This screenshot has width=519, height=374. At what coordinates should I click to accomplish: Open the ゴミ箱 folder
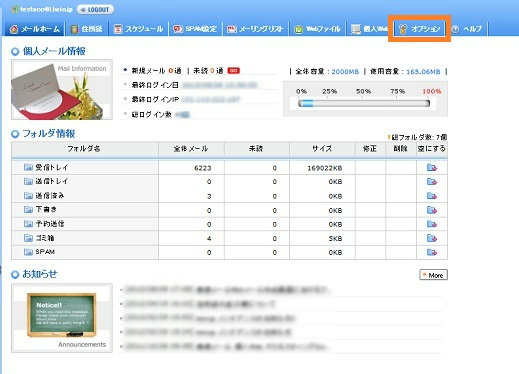pos(45,238)
